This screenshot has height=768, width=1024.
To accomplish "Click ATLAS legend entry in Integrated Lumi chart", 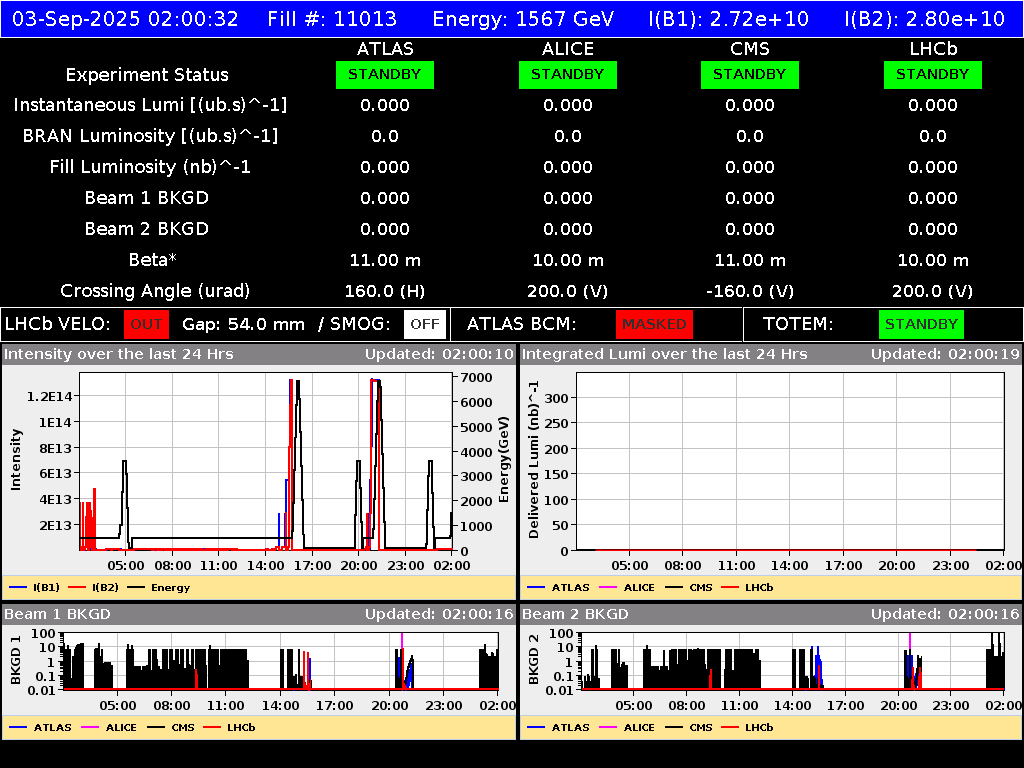I will [x=558, y=588].
